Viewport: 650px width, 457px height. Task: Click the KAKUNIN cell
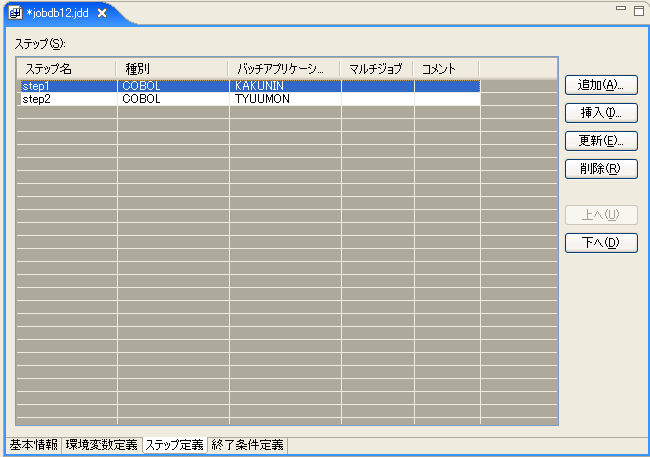[x=286, y=86]
